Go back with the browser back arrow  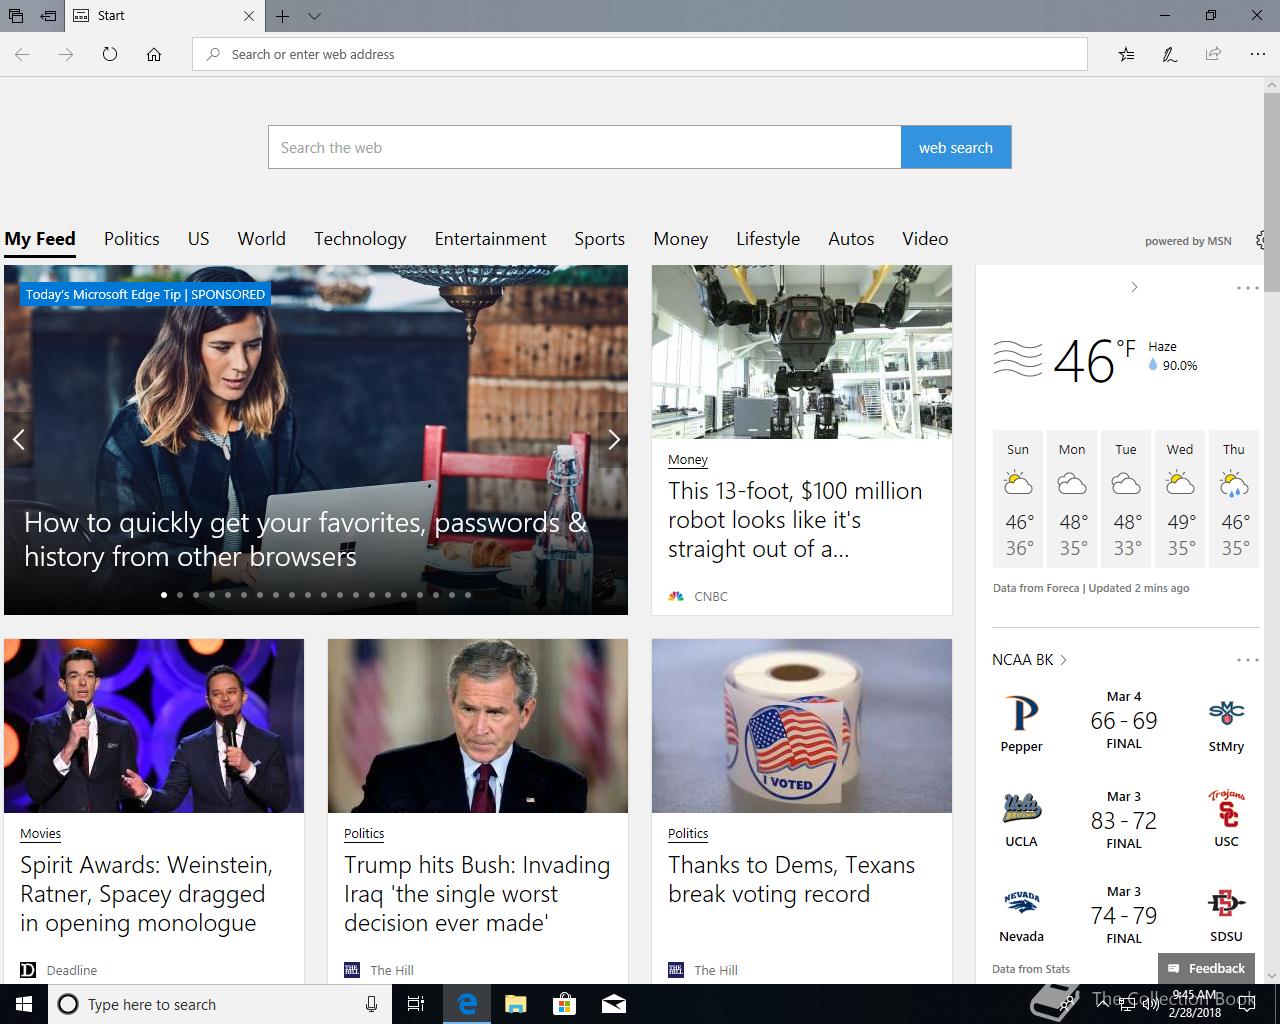22,54
